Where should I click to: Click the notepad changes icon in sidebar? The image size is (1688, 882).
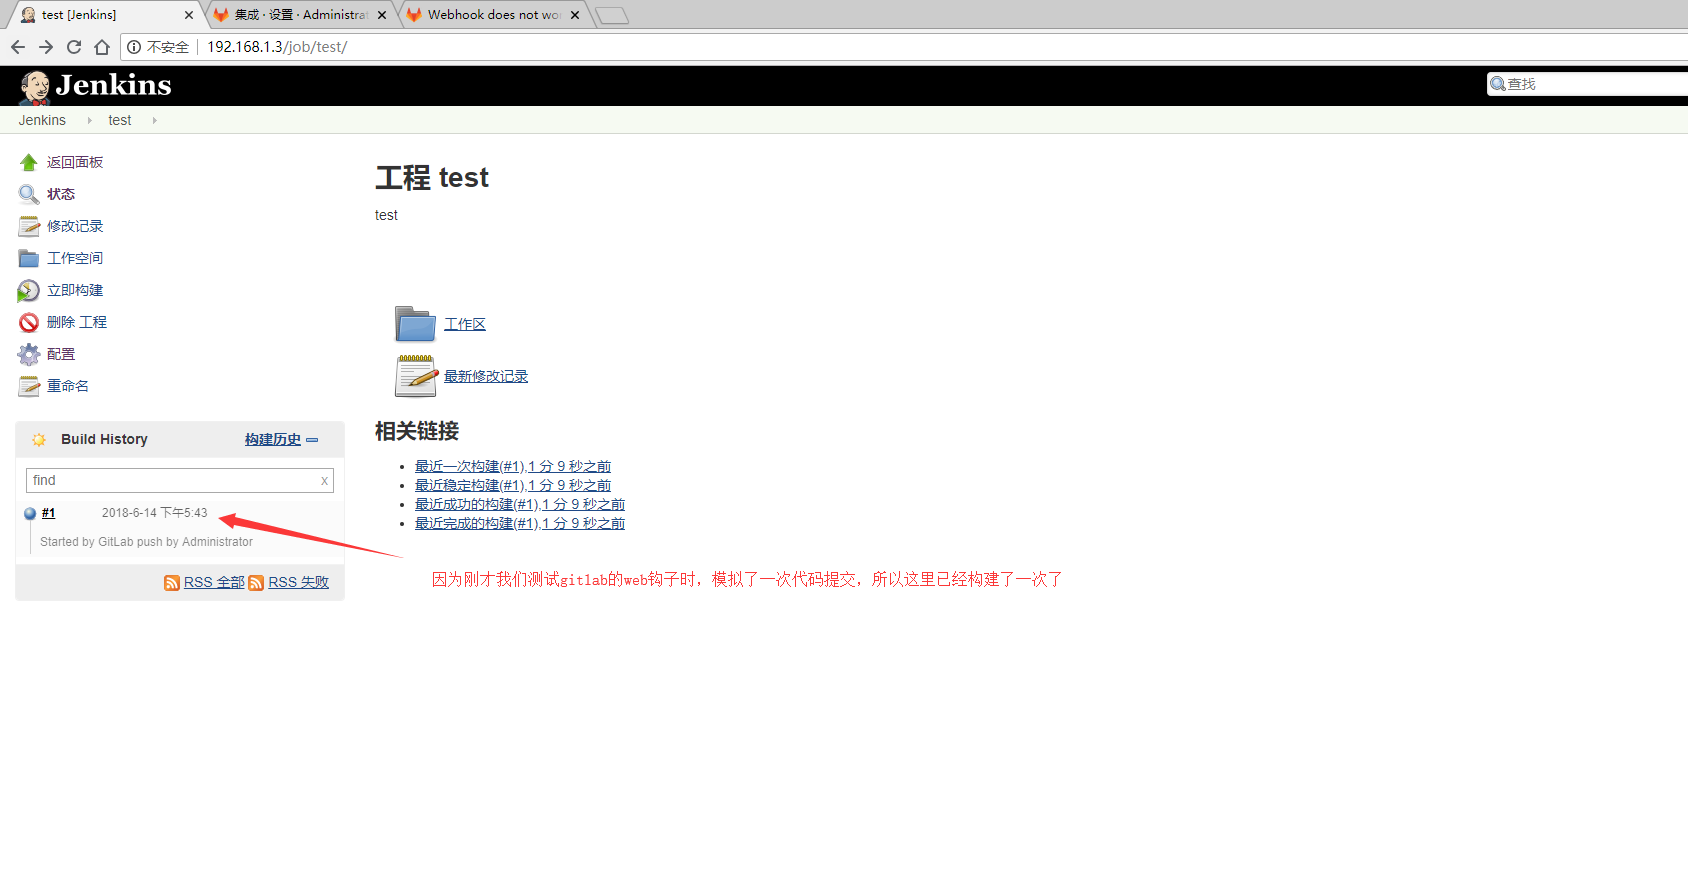tap(28, 226)
